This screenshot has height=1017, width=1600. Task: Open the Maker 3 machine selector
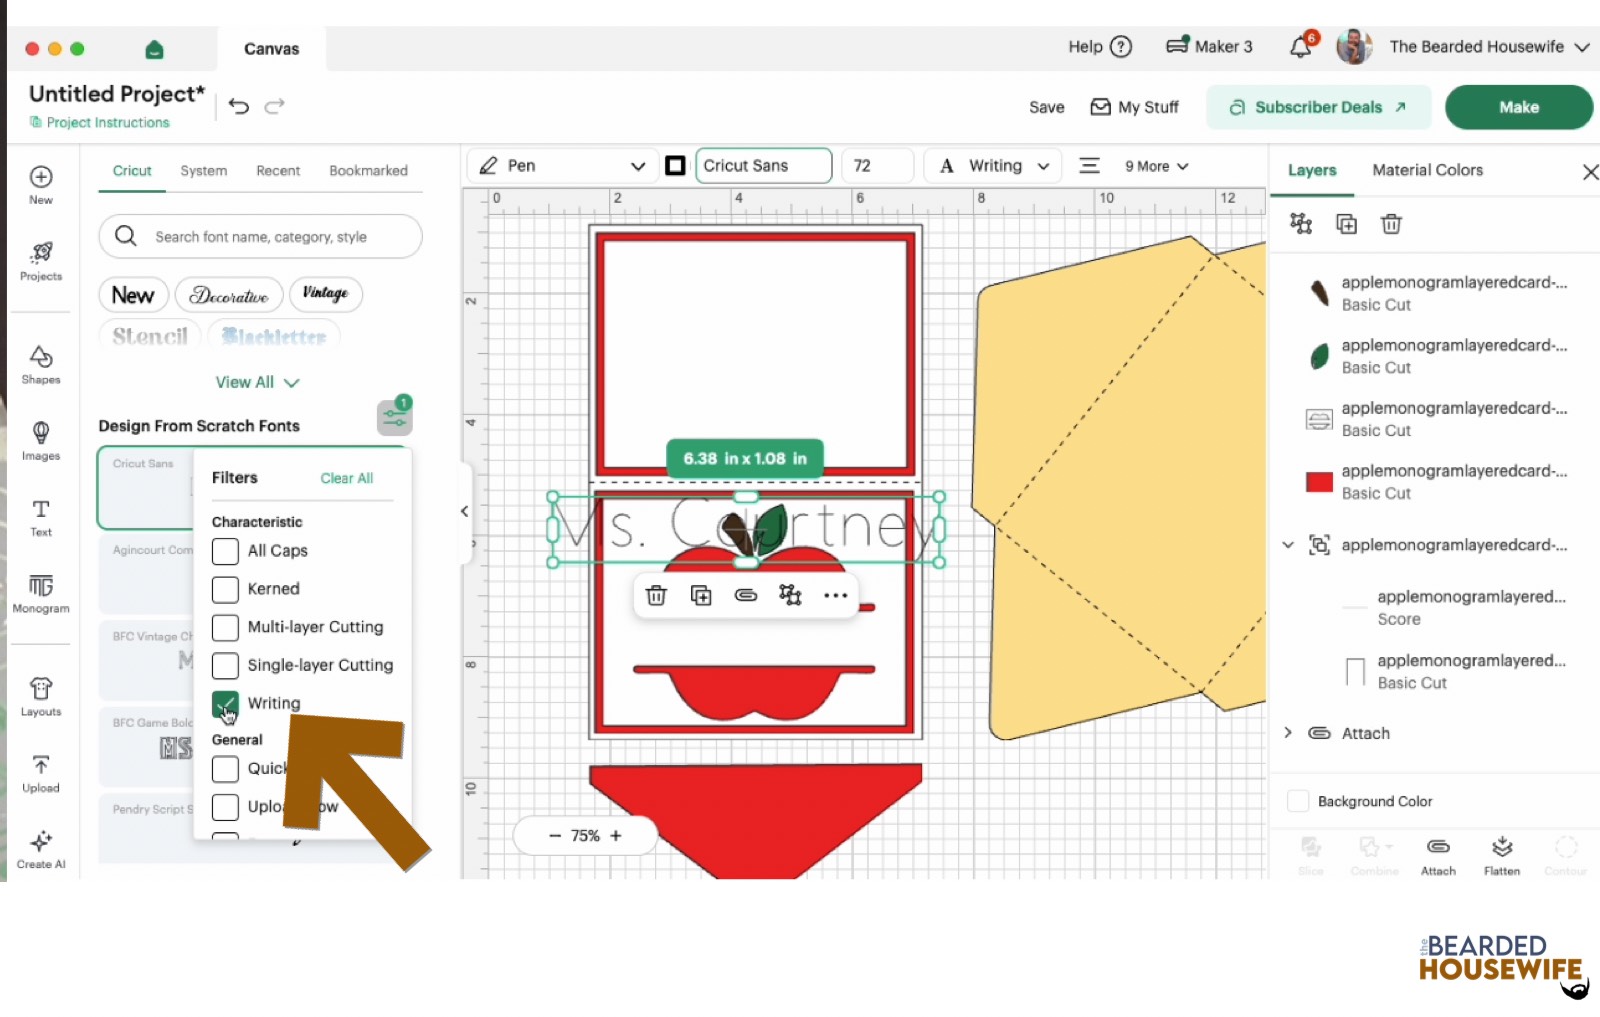pos(1209,47)
